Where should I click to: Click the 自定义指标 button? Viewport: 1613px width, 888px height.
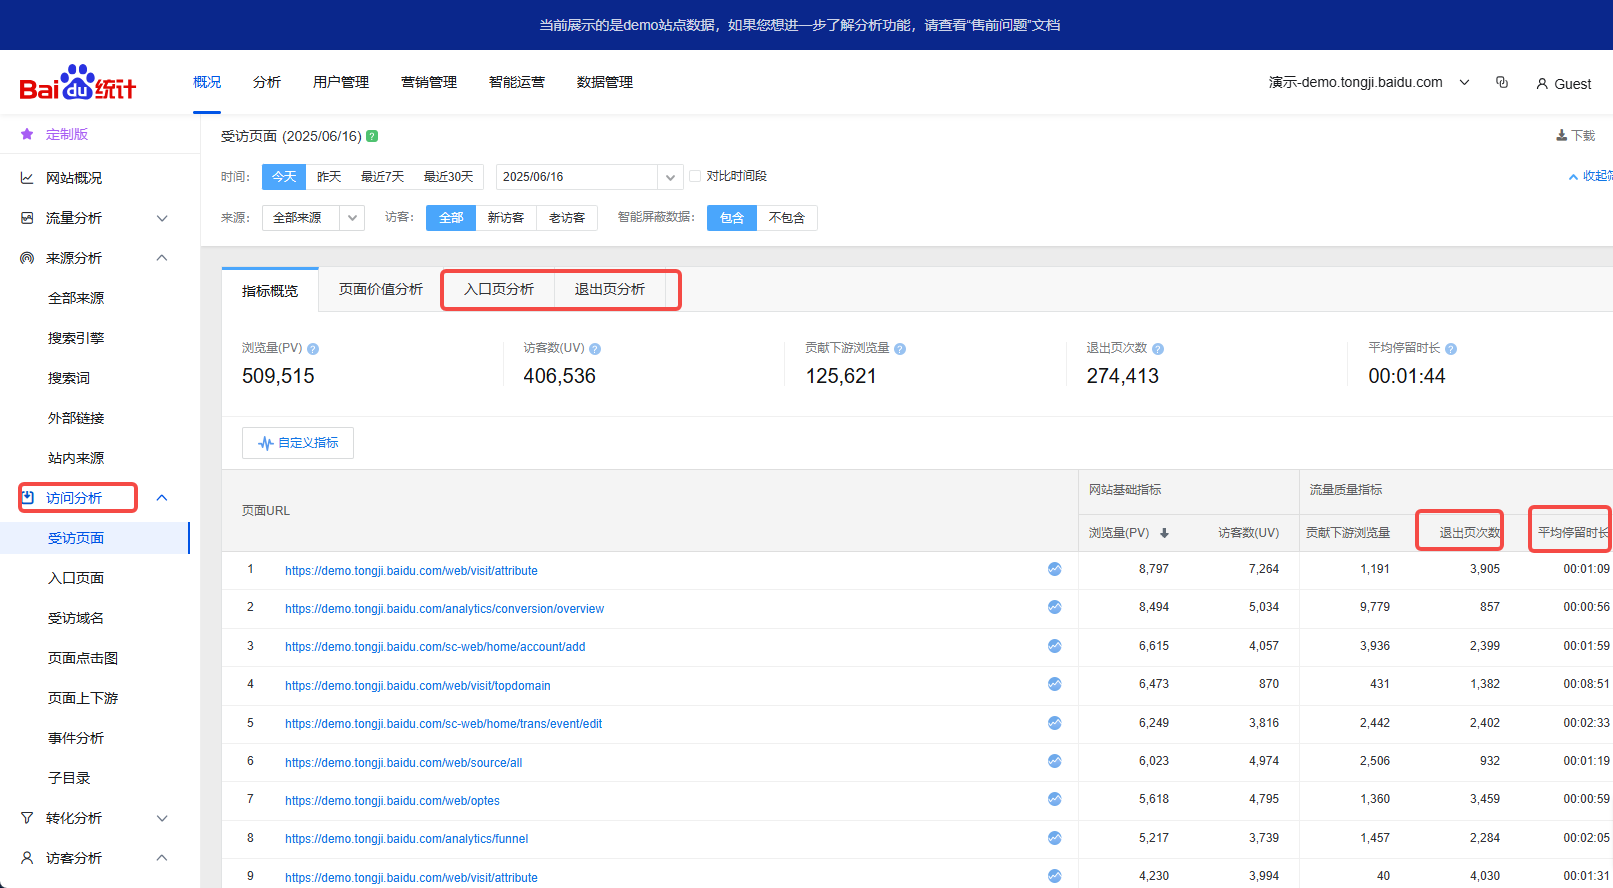click(298, 443)
